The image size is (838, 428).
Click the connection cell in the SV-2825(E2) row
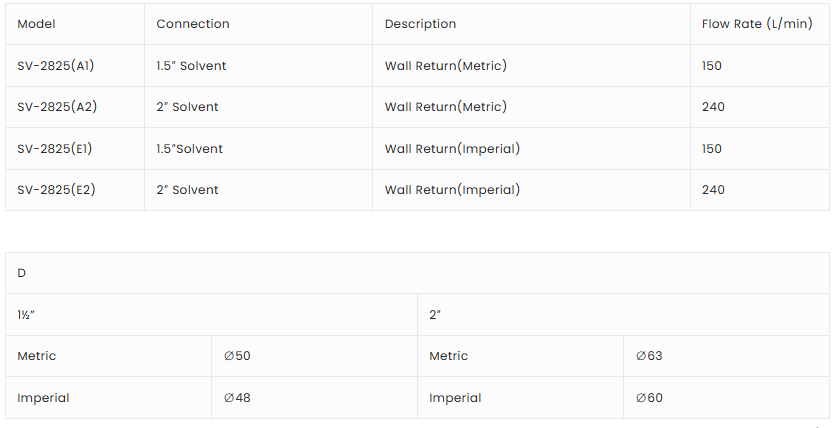pyautogui.click(x=187, y=190)
